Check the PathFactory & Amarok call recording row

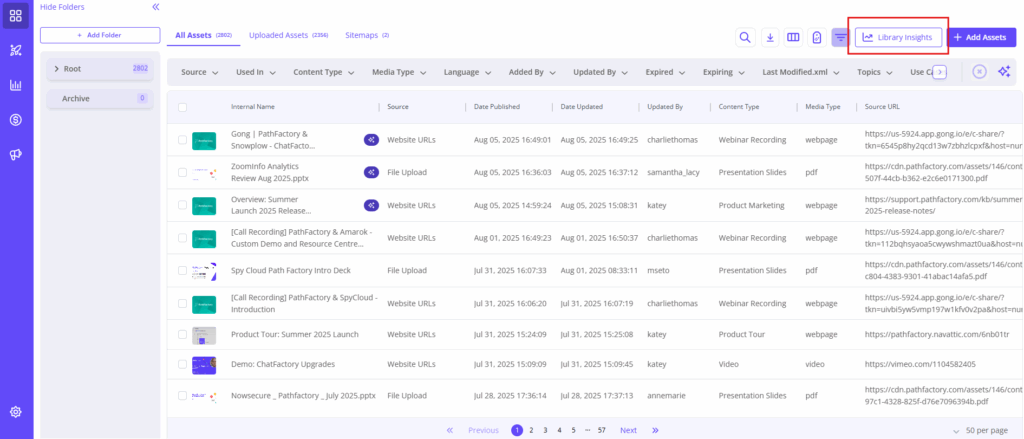pos(182,238)
